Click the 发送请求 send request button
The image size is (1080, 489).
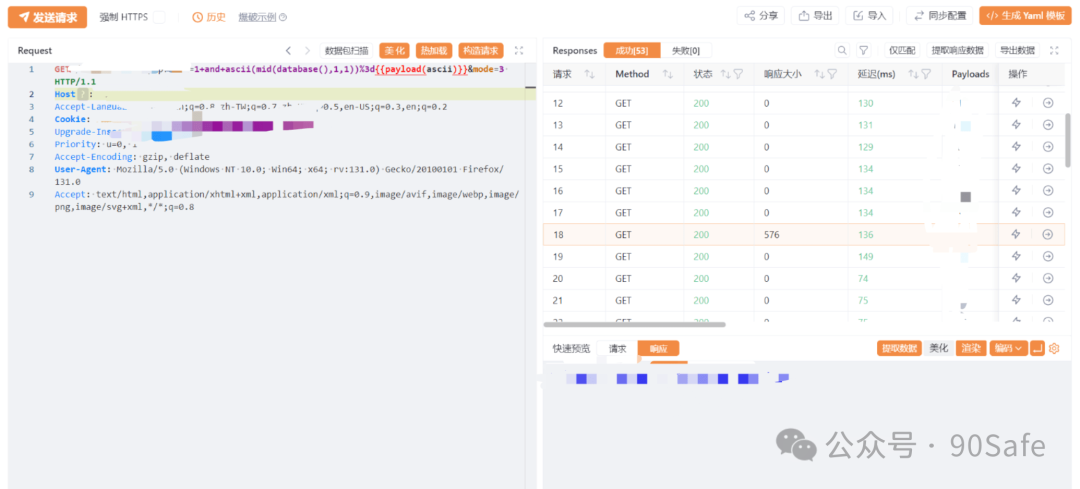[x=48, y=17]
